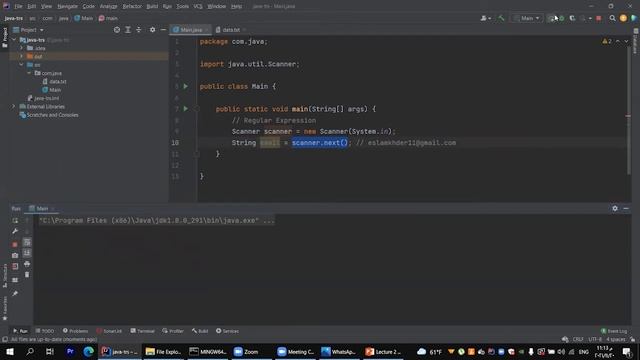
Task: Click the CRLF line separator in status bar
Action: [x=578, y=340]
